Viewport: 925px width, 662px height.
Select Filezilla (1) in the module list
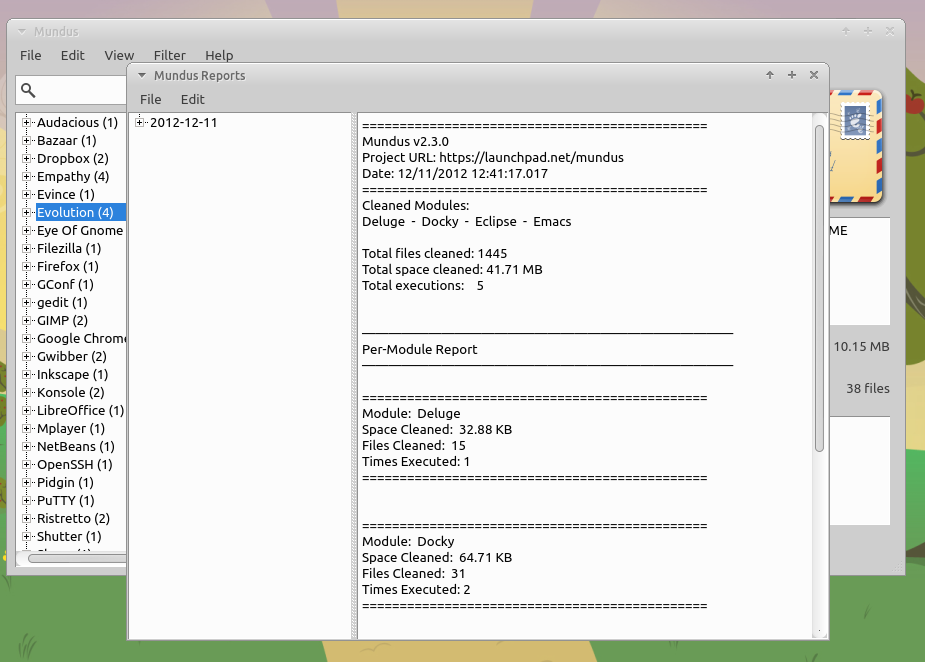(x=69, y=248)
